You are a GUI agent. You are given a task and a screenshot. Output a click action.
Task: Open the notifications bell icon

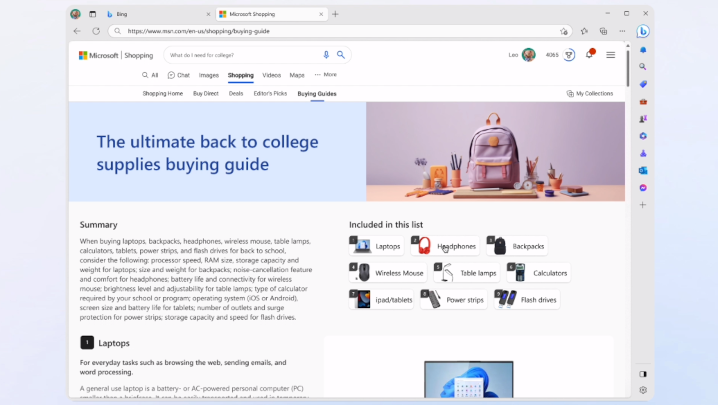click(589, 55)
